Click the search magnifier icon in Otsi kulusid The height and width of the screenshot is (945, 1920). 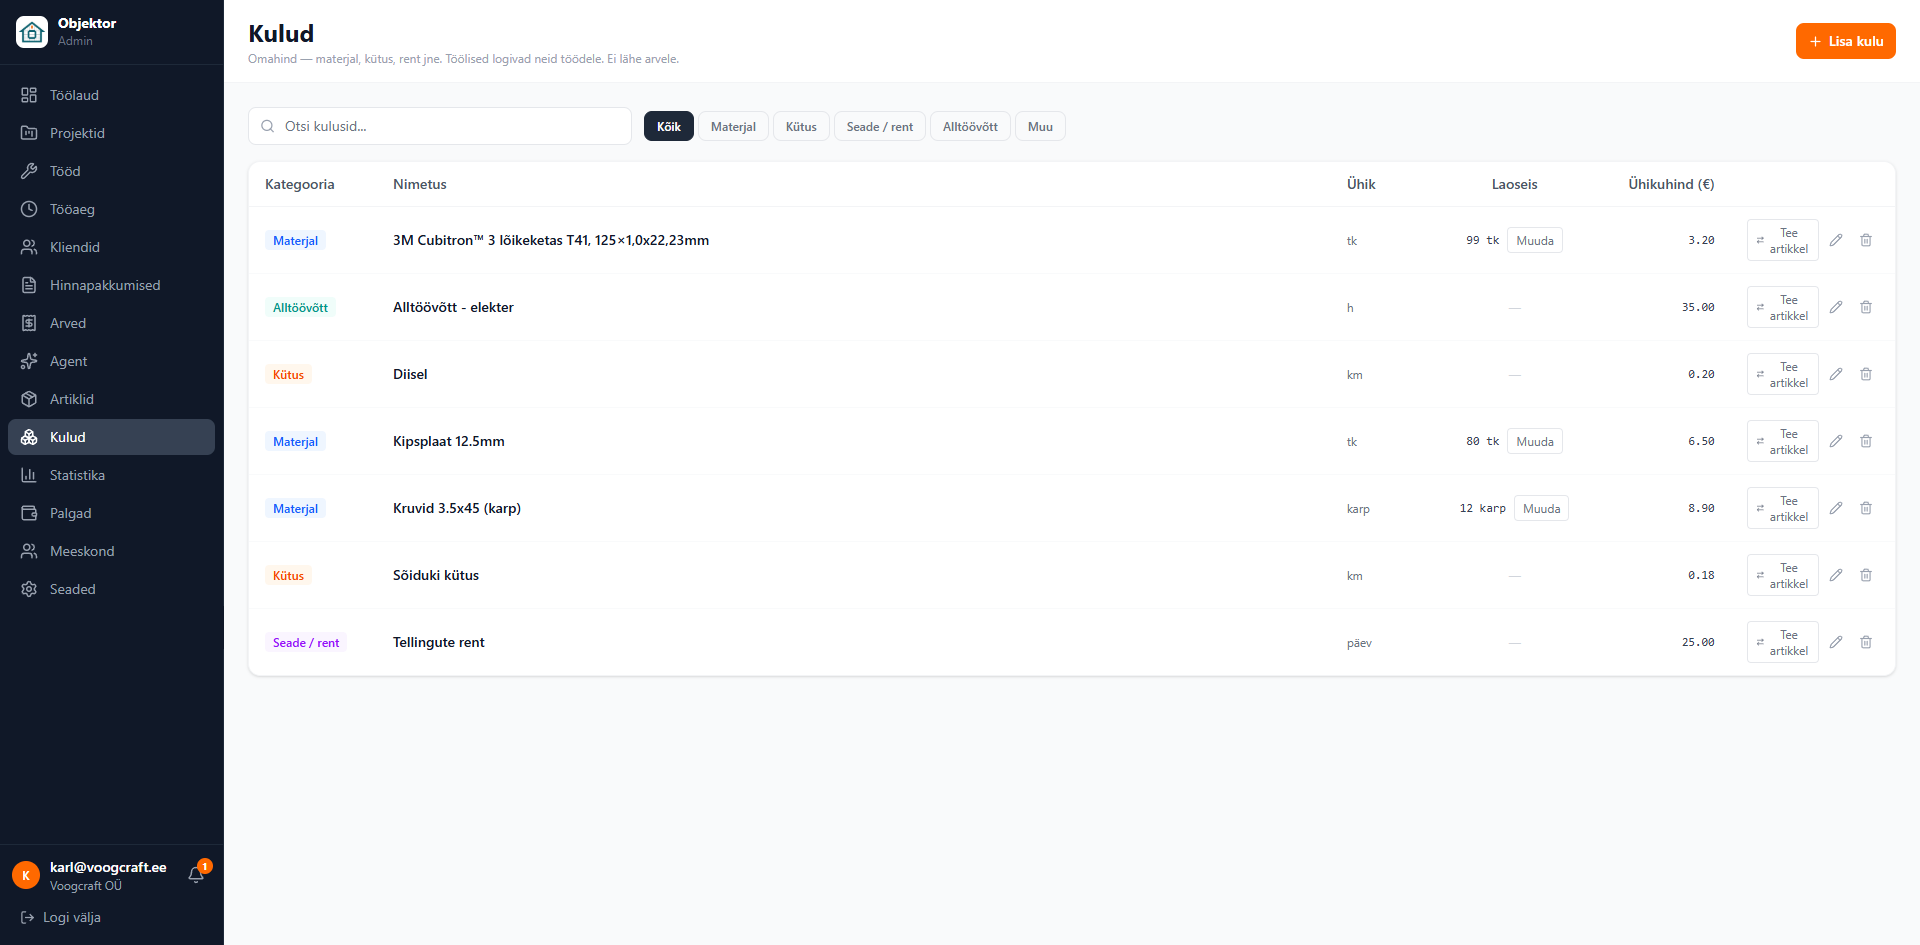268,126
